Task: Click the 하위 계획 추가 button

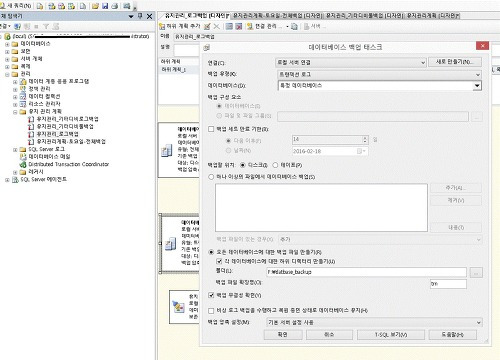Action: 180,26
